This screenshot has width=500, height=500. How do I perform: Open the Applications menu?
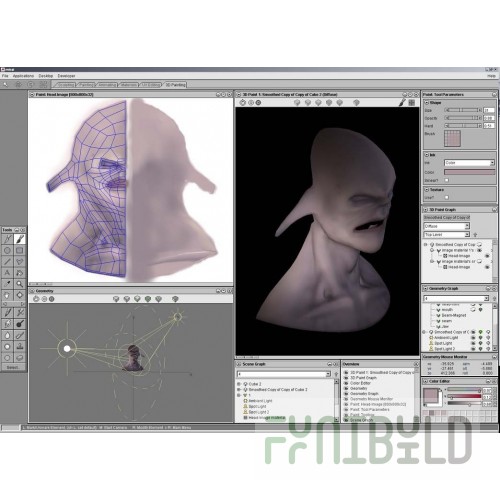[23, 76]
